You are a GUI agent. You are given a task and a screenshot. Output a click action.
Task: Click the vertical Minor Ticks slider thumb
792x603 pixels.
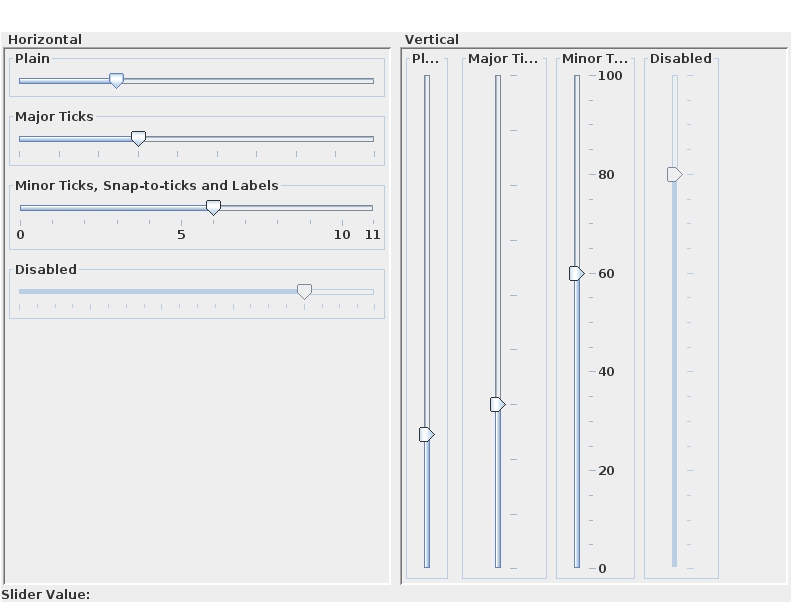pos(576,274)
